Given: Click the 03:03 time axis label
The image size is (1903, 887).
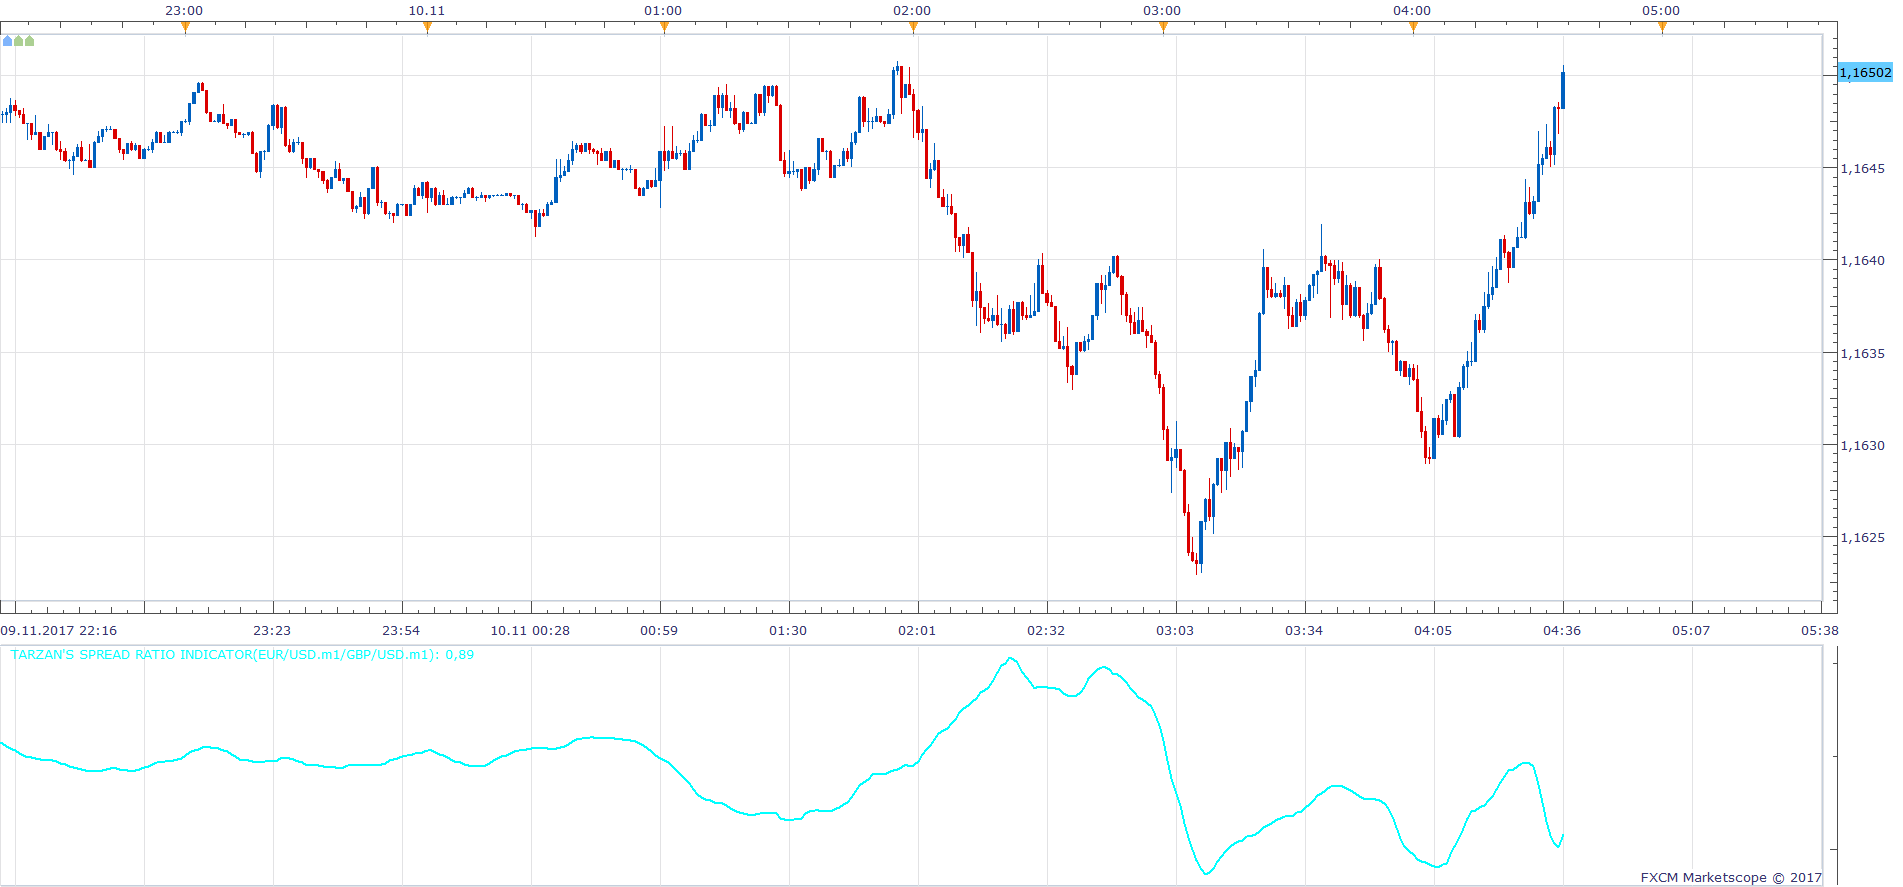Looking at the screenshot, I should click(1175, 630).
